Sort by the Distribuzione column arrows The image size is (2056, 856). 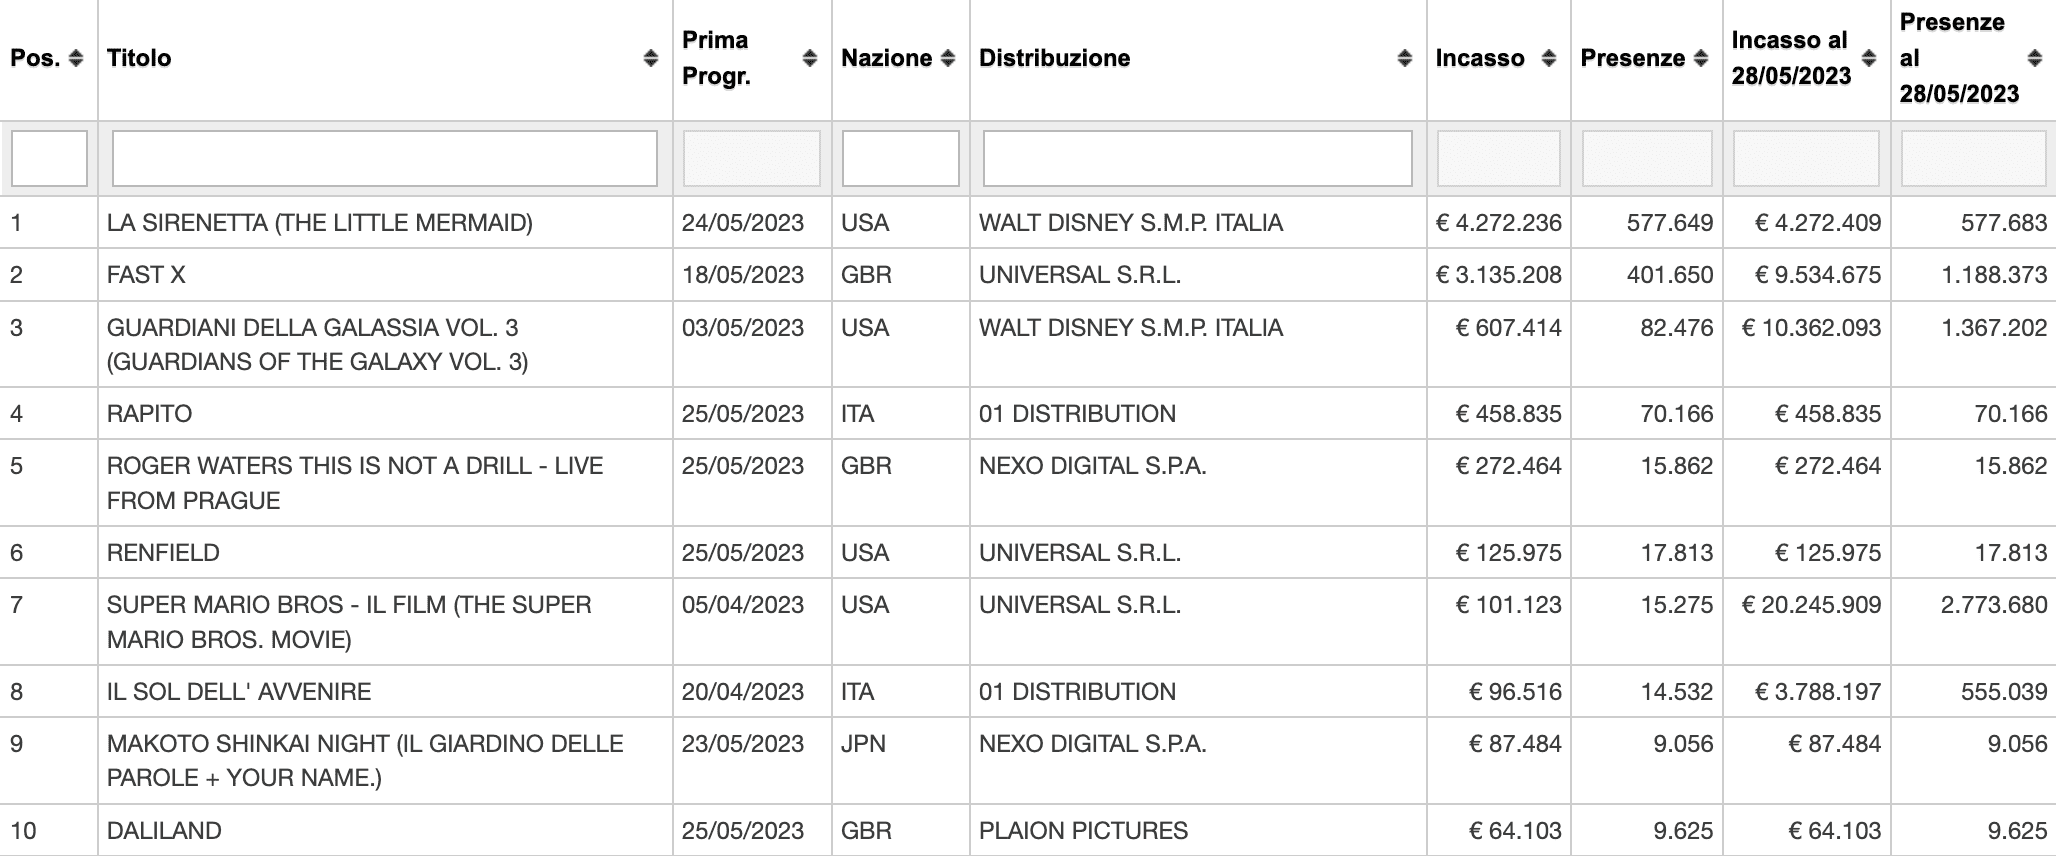(1405, 58)
